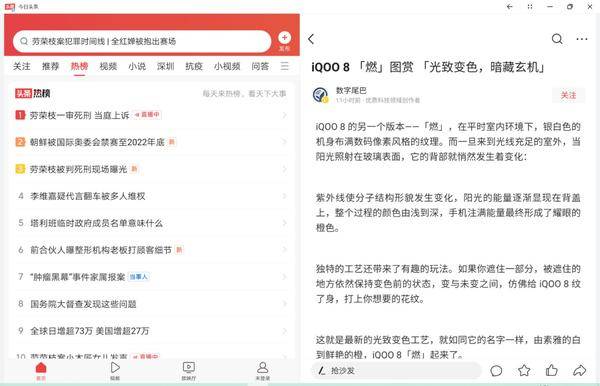600x386 pixels.
Task: Click the rank 2 badge in the hot list
Action: coord(20,142)
